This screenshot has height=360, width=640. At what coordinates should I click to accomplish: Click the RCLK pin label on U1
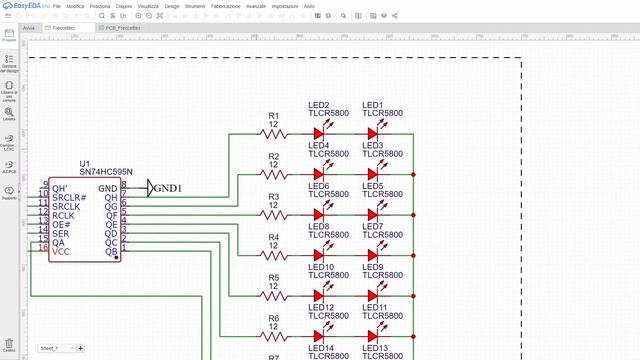point(63,216)
